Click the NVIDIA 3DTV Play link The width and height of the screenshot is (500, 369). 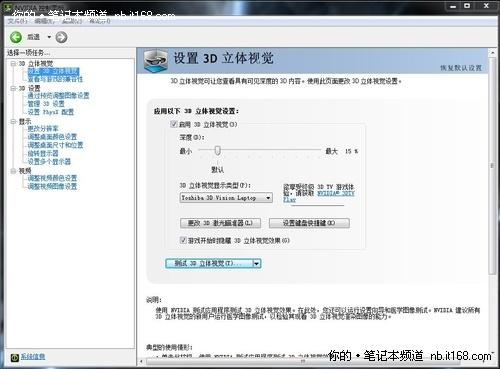tap(336, 193)
